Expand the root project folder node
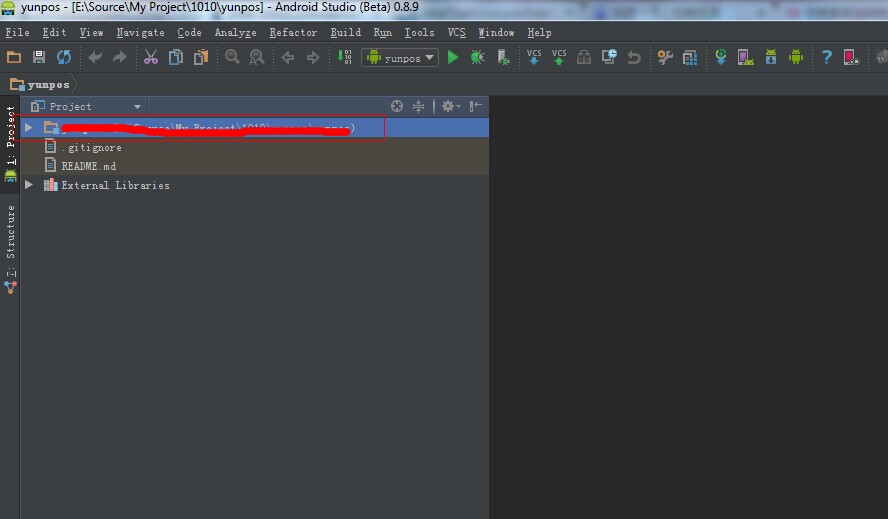 point(28,128)
